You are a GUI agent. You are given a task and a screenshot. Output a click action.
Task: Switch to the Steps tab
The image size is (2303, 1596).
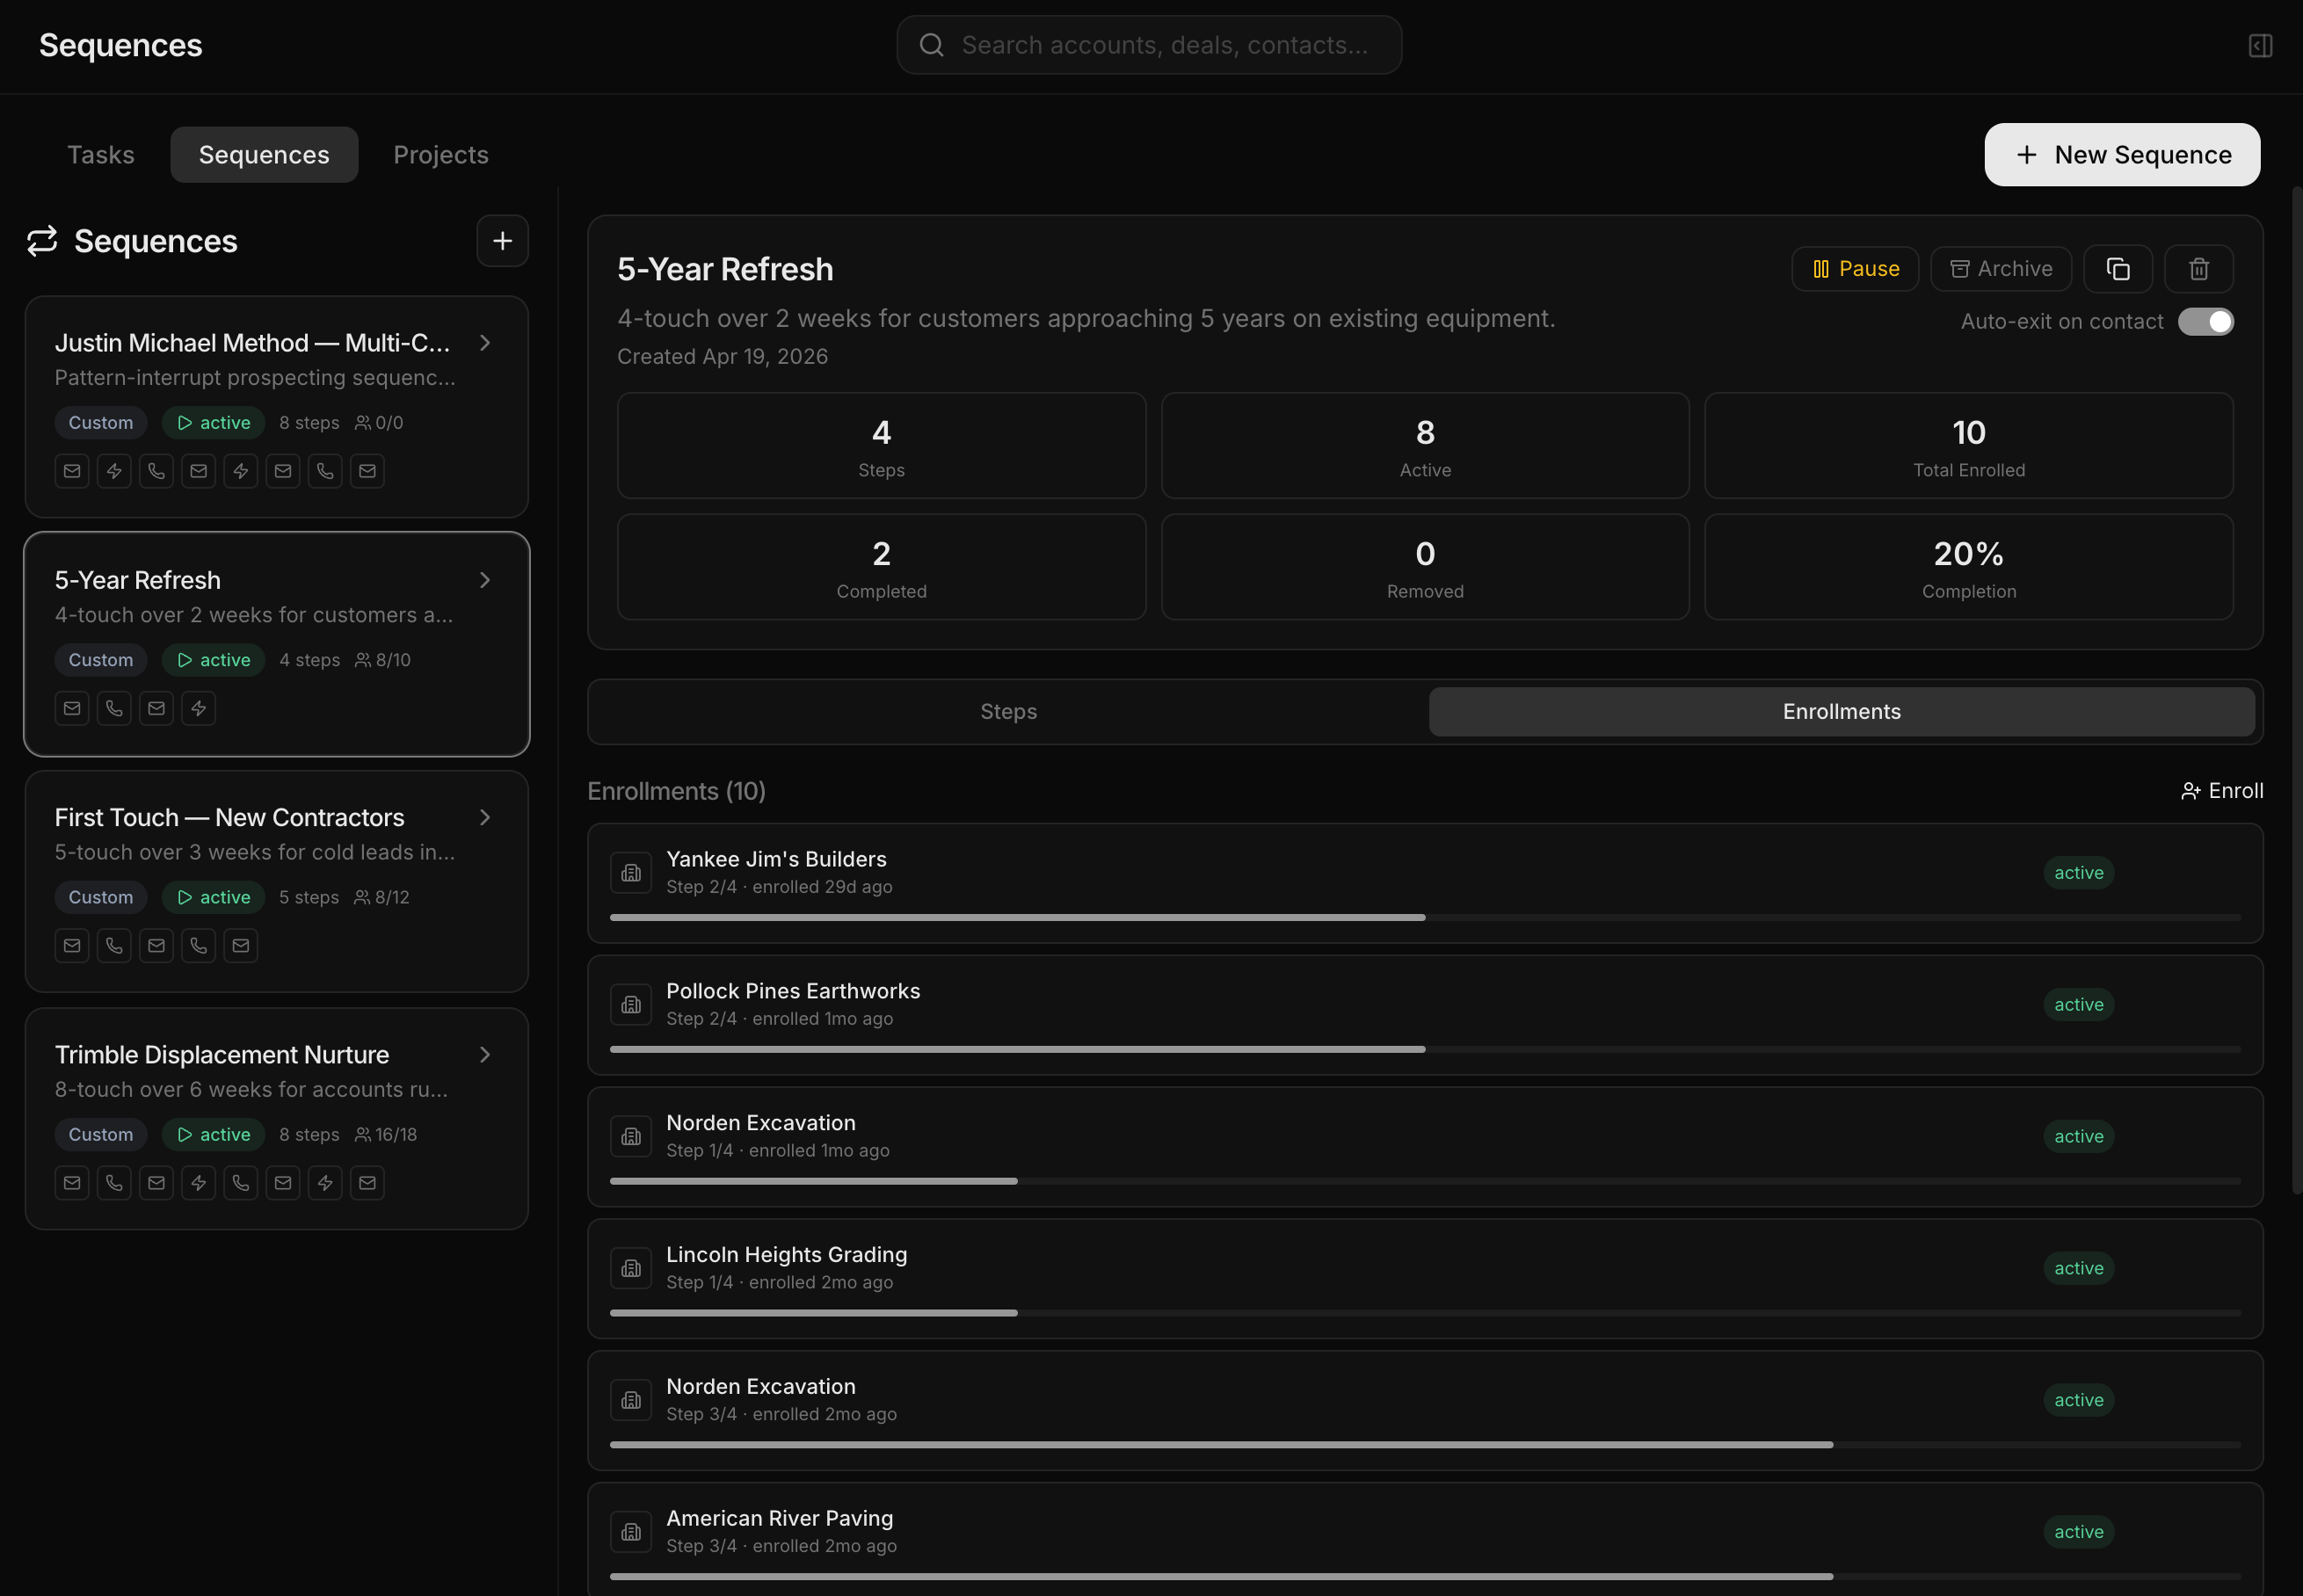click(1008, 712)
